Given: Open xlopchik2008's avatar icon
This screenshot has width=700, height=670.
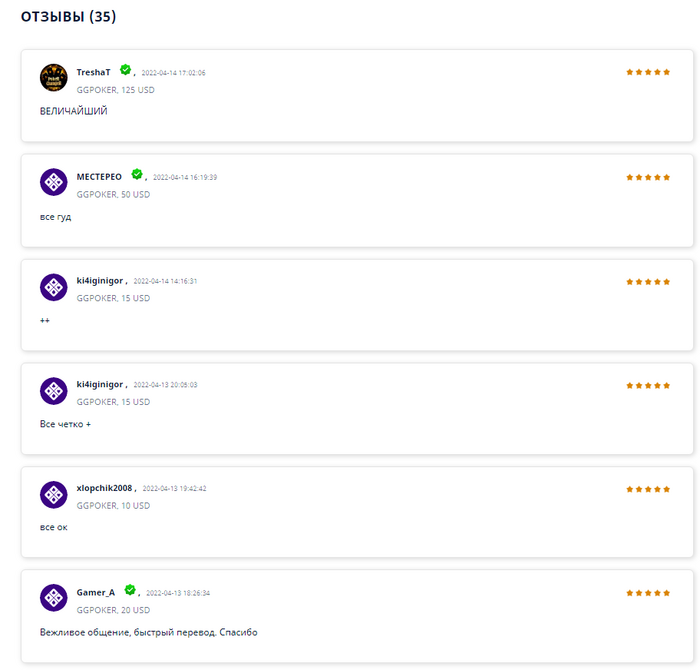Looking at the screenshot, I should click(x=53, y=494).
